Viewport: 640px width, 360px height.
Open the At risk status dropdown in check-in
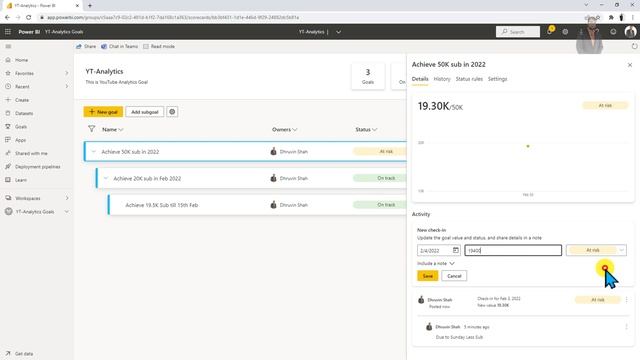click(596, 250)
